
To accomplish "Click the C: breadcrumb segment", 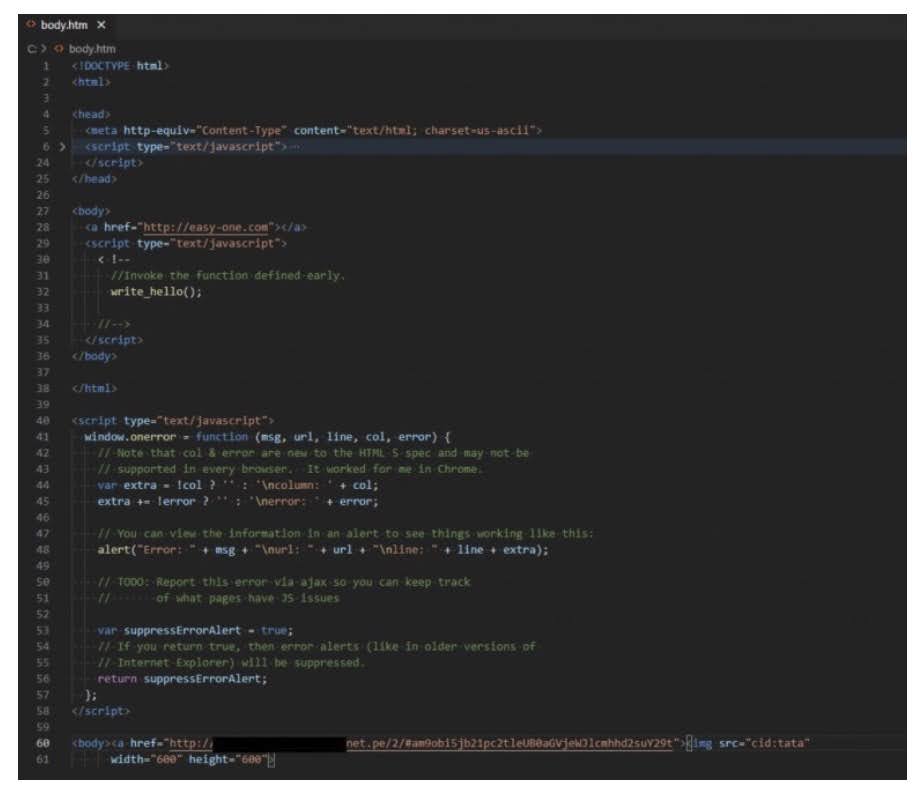I will tap(32, 49).
